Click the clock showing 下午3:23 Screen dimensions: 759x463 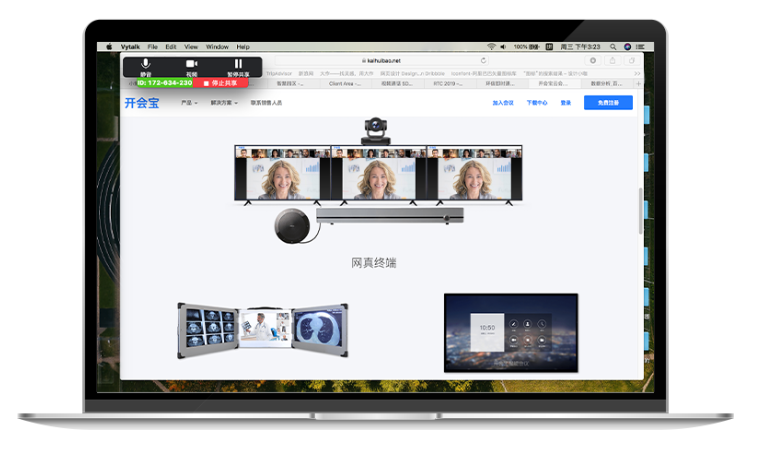coord(580,47)
